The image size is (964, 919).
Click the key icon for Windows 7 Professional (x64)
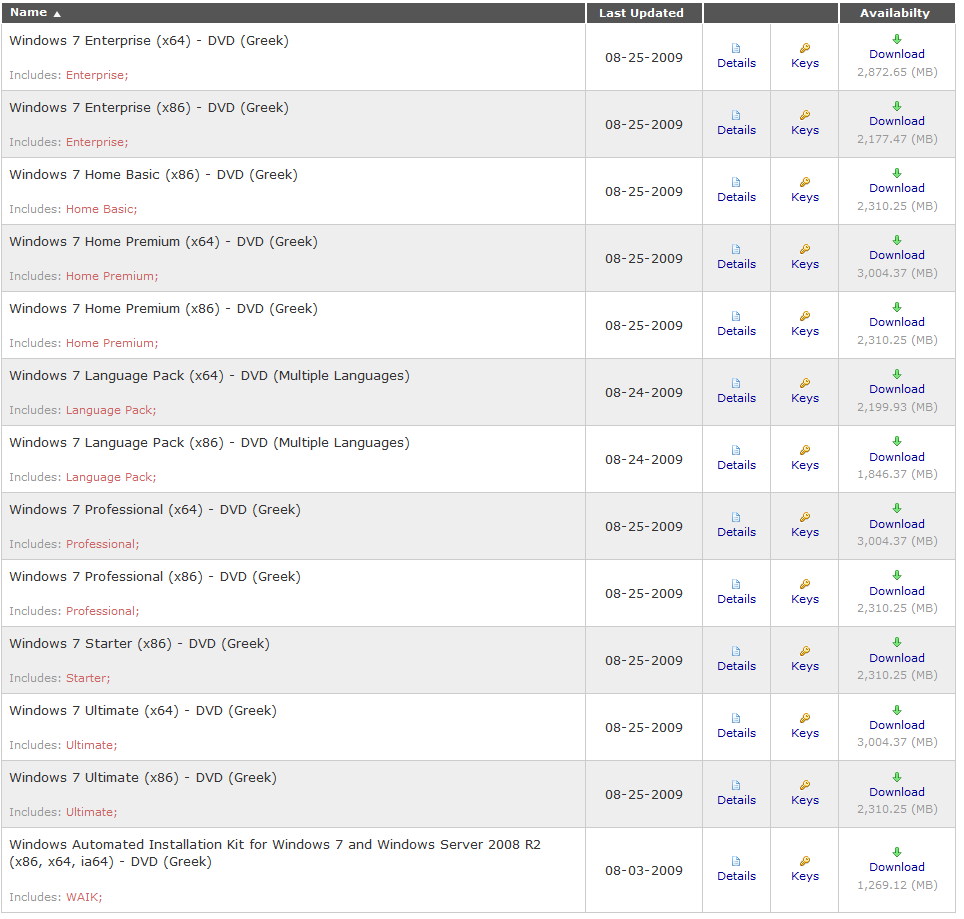(x=804, y=517)
